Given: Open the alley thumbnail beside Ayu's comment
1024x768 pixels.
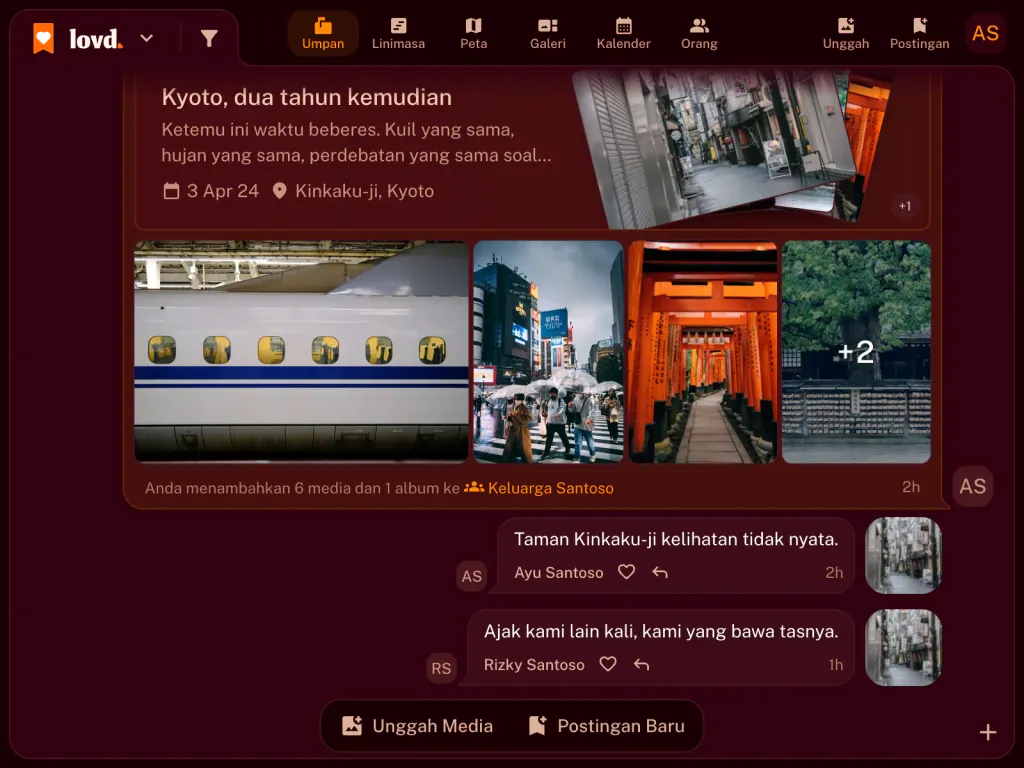Looking at the screenshot, I should (903, 555).
